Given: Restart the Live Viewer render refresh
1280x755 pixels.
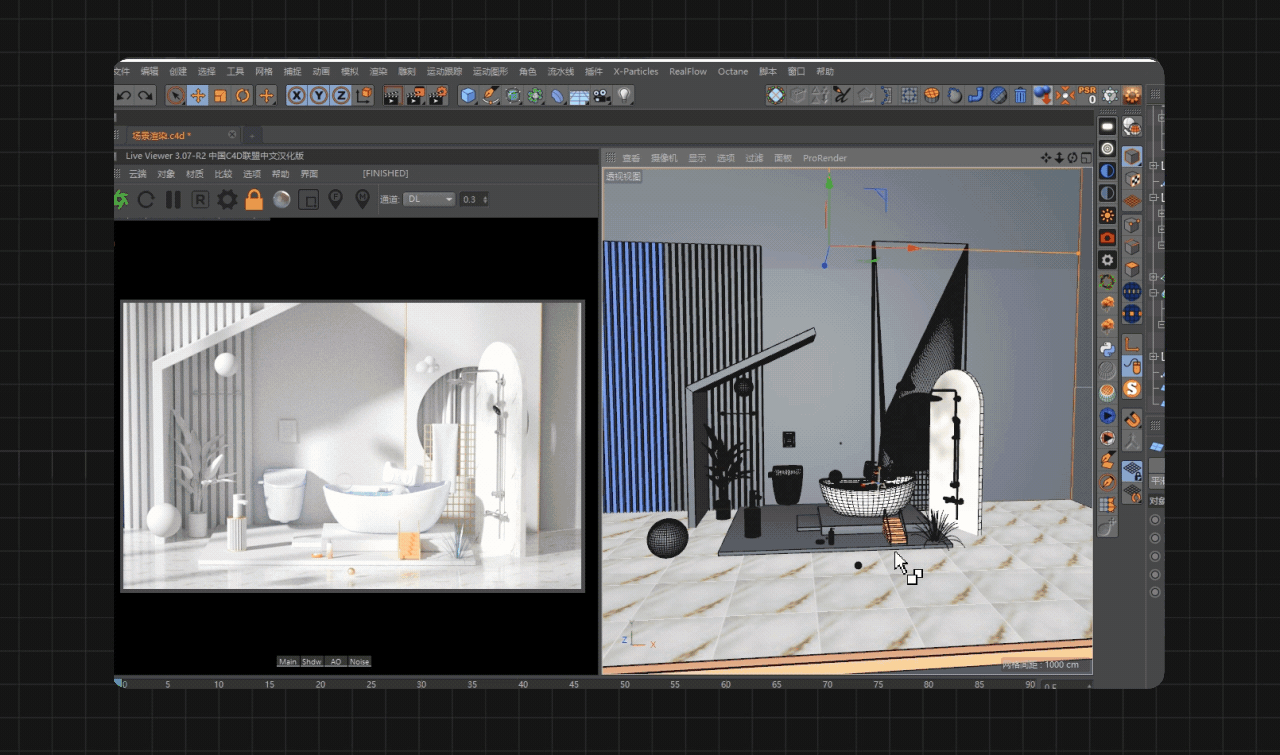Looking at the screenshot, I should coord(146,200).
